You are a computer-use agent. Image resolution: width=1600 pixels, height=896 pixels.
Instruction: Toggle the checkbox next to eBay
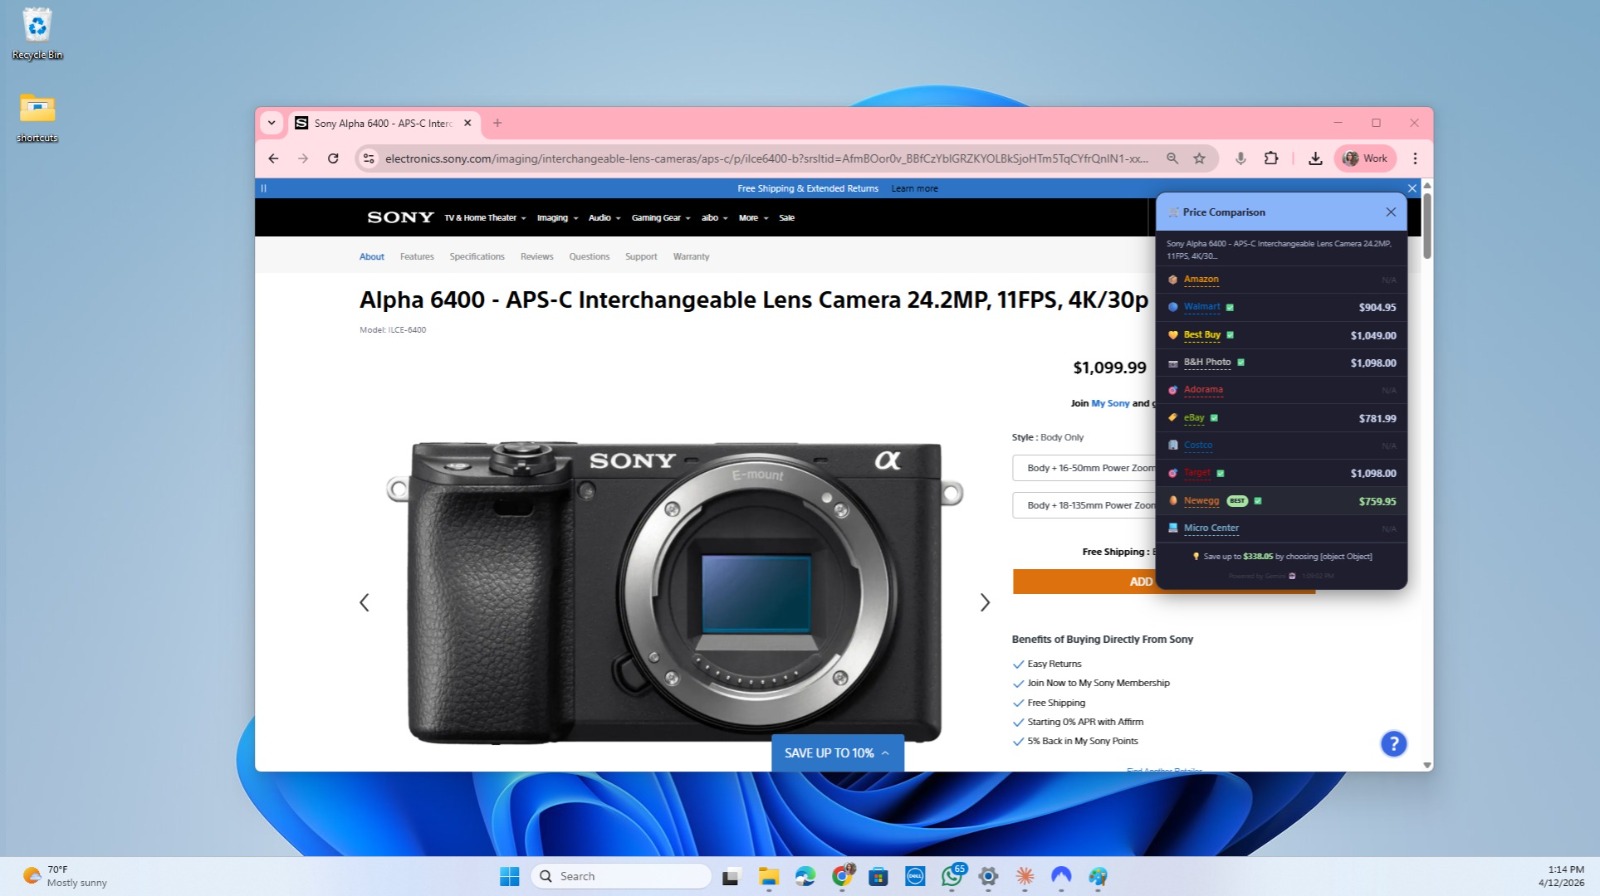(x=1214, y=418)
